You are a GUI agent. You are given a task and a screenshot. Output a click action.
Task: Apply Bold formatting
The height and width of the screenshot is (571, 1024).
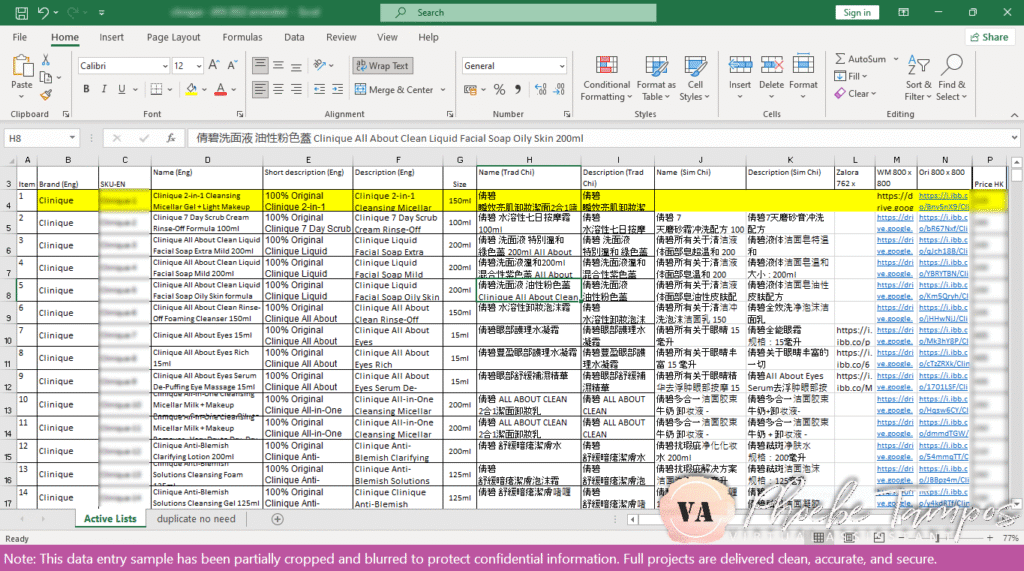[x=86, y=89]
